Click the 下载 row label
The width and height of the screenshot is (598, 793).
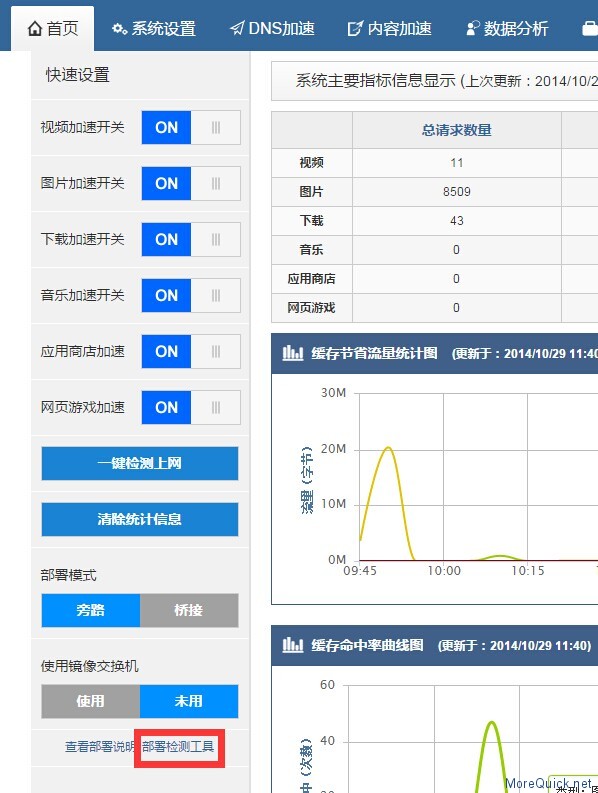[312, 221]
